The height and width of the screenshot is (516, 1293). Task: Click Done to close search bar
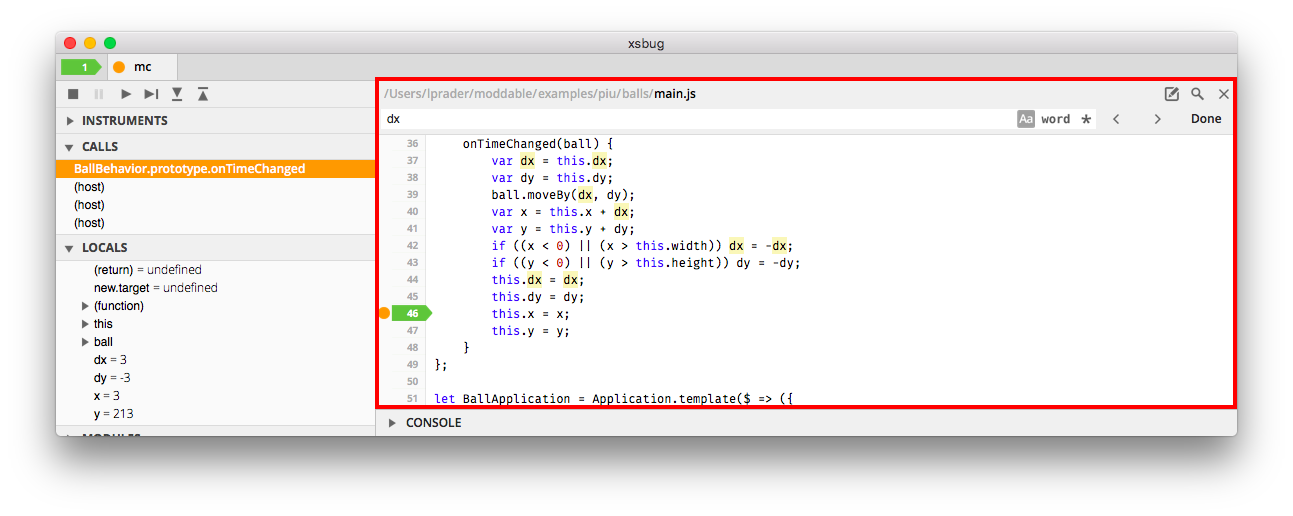(1206, 119)
